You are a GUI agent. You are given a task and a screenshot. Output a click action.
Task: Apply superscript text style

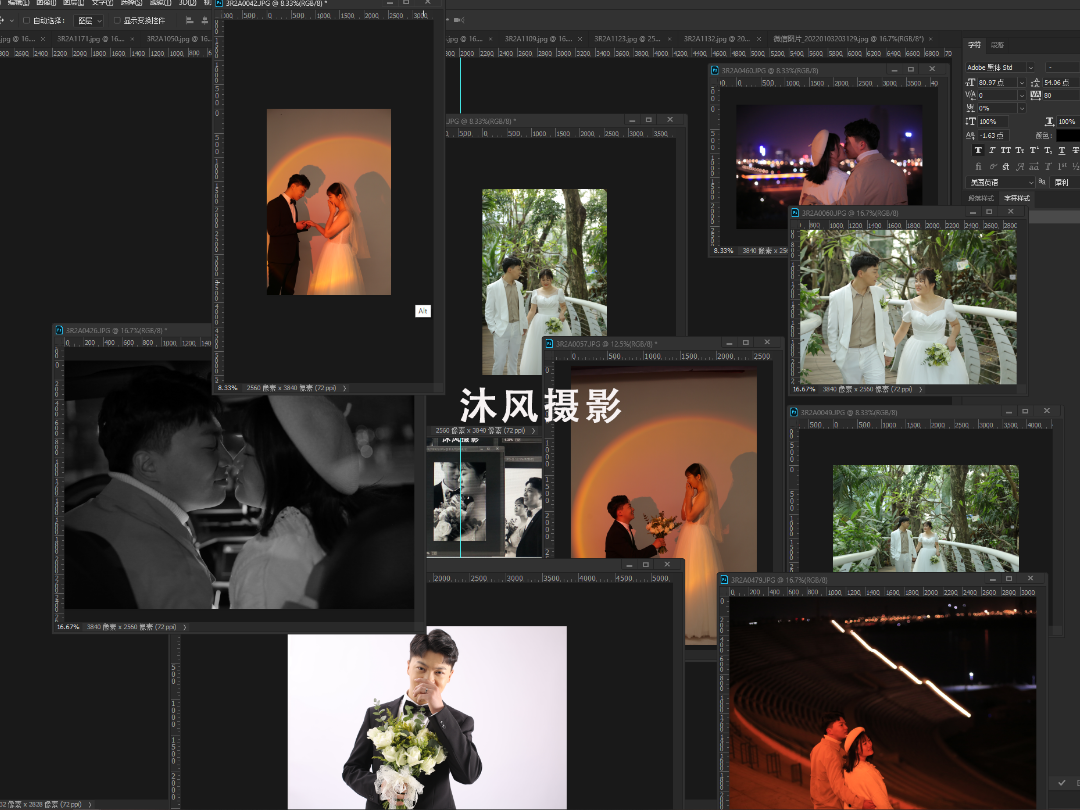[1034, 150]
